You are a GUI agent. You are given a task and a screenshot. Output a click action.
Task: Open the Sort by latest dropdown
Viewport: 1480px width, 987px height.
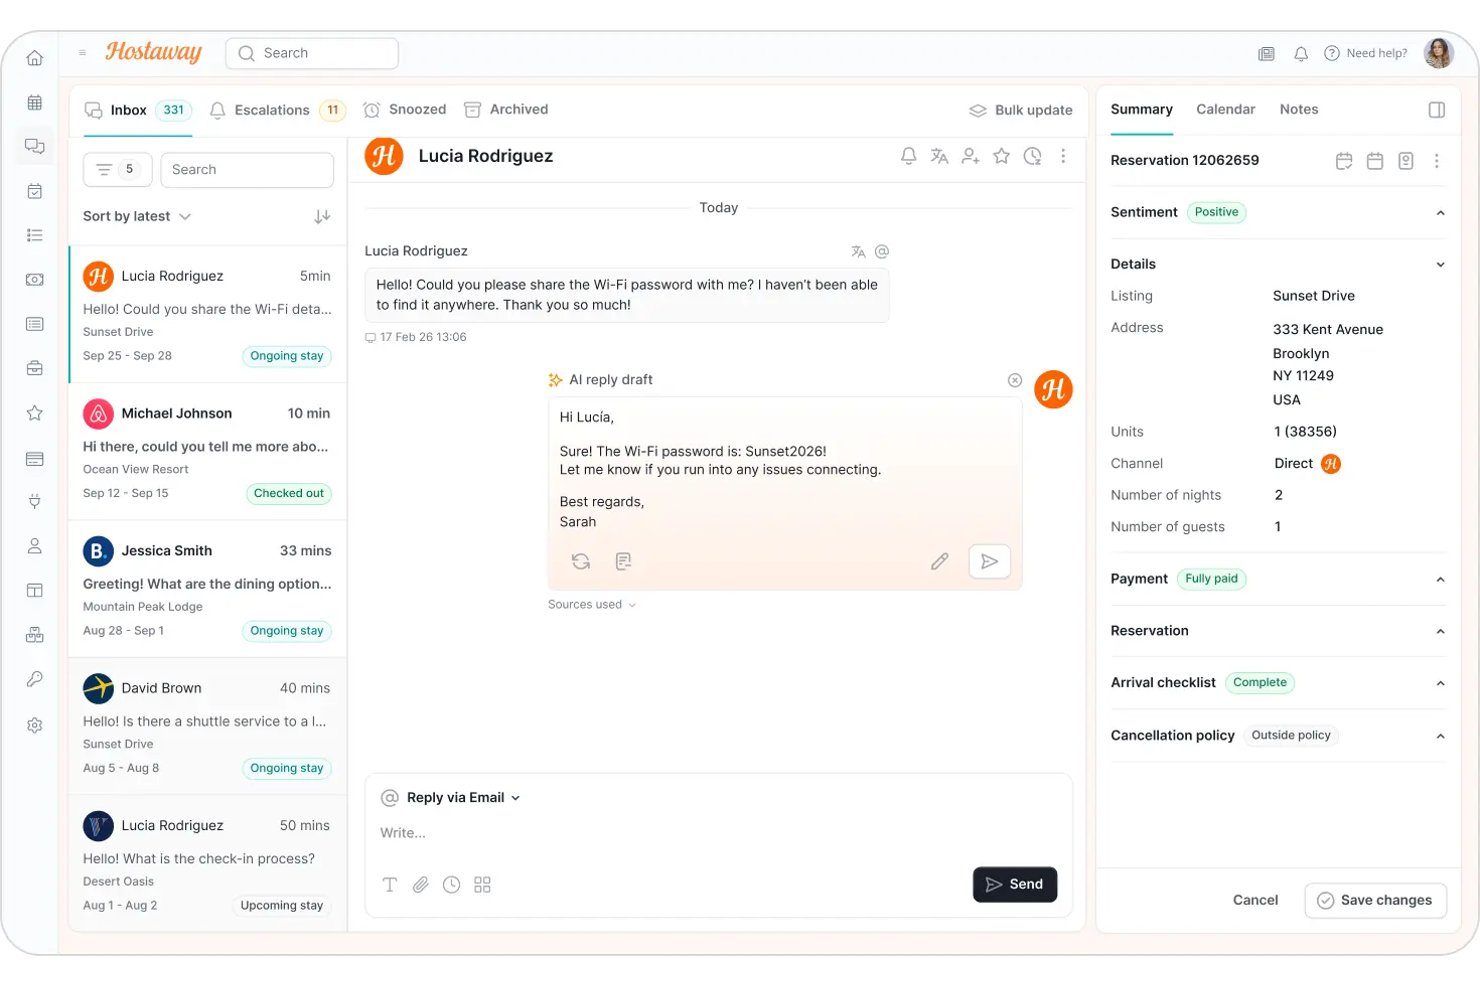point(137,217)
